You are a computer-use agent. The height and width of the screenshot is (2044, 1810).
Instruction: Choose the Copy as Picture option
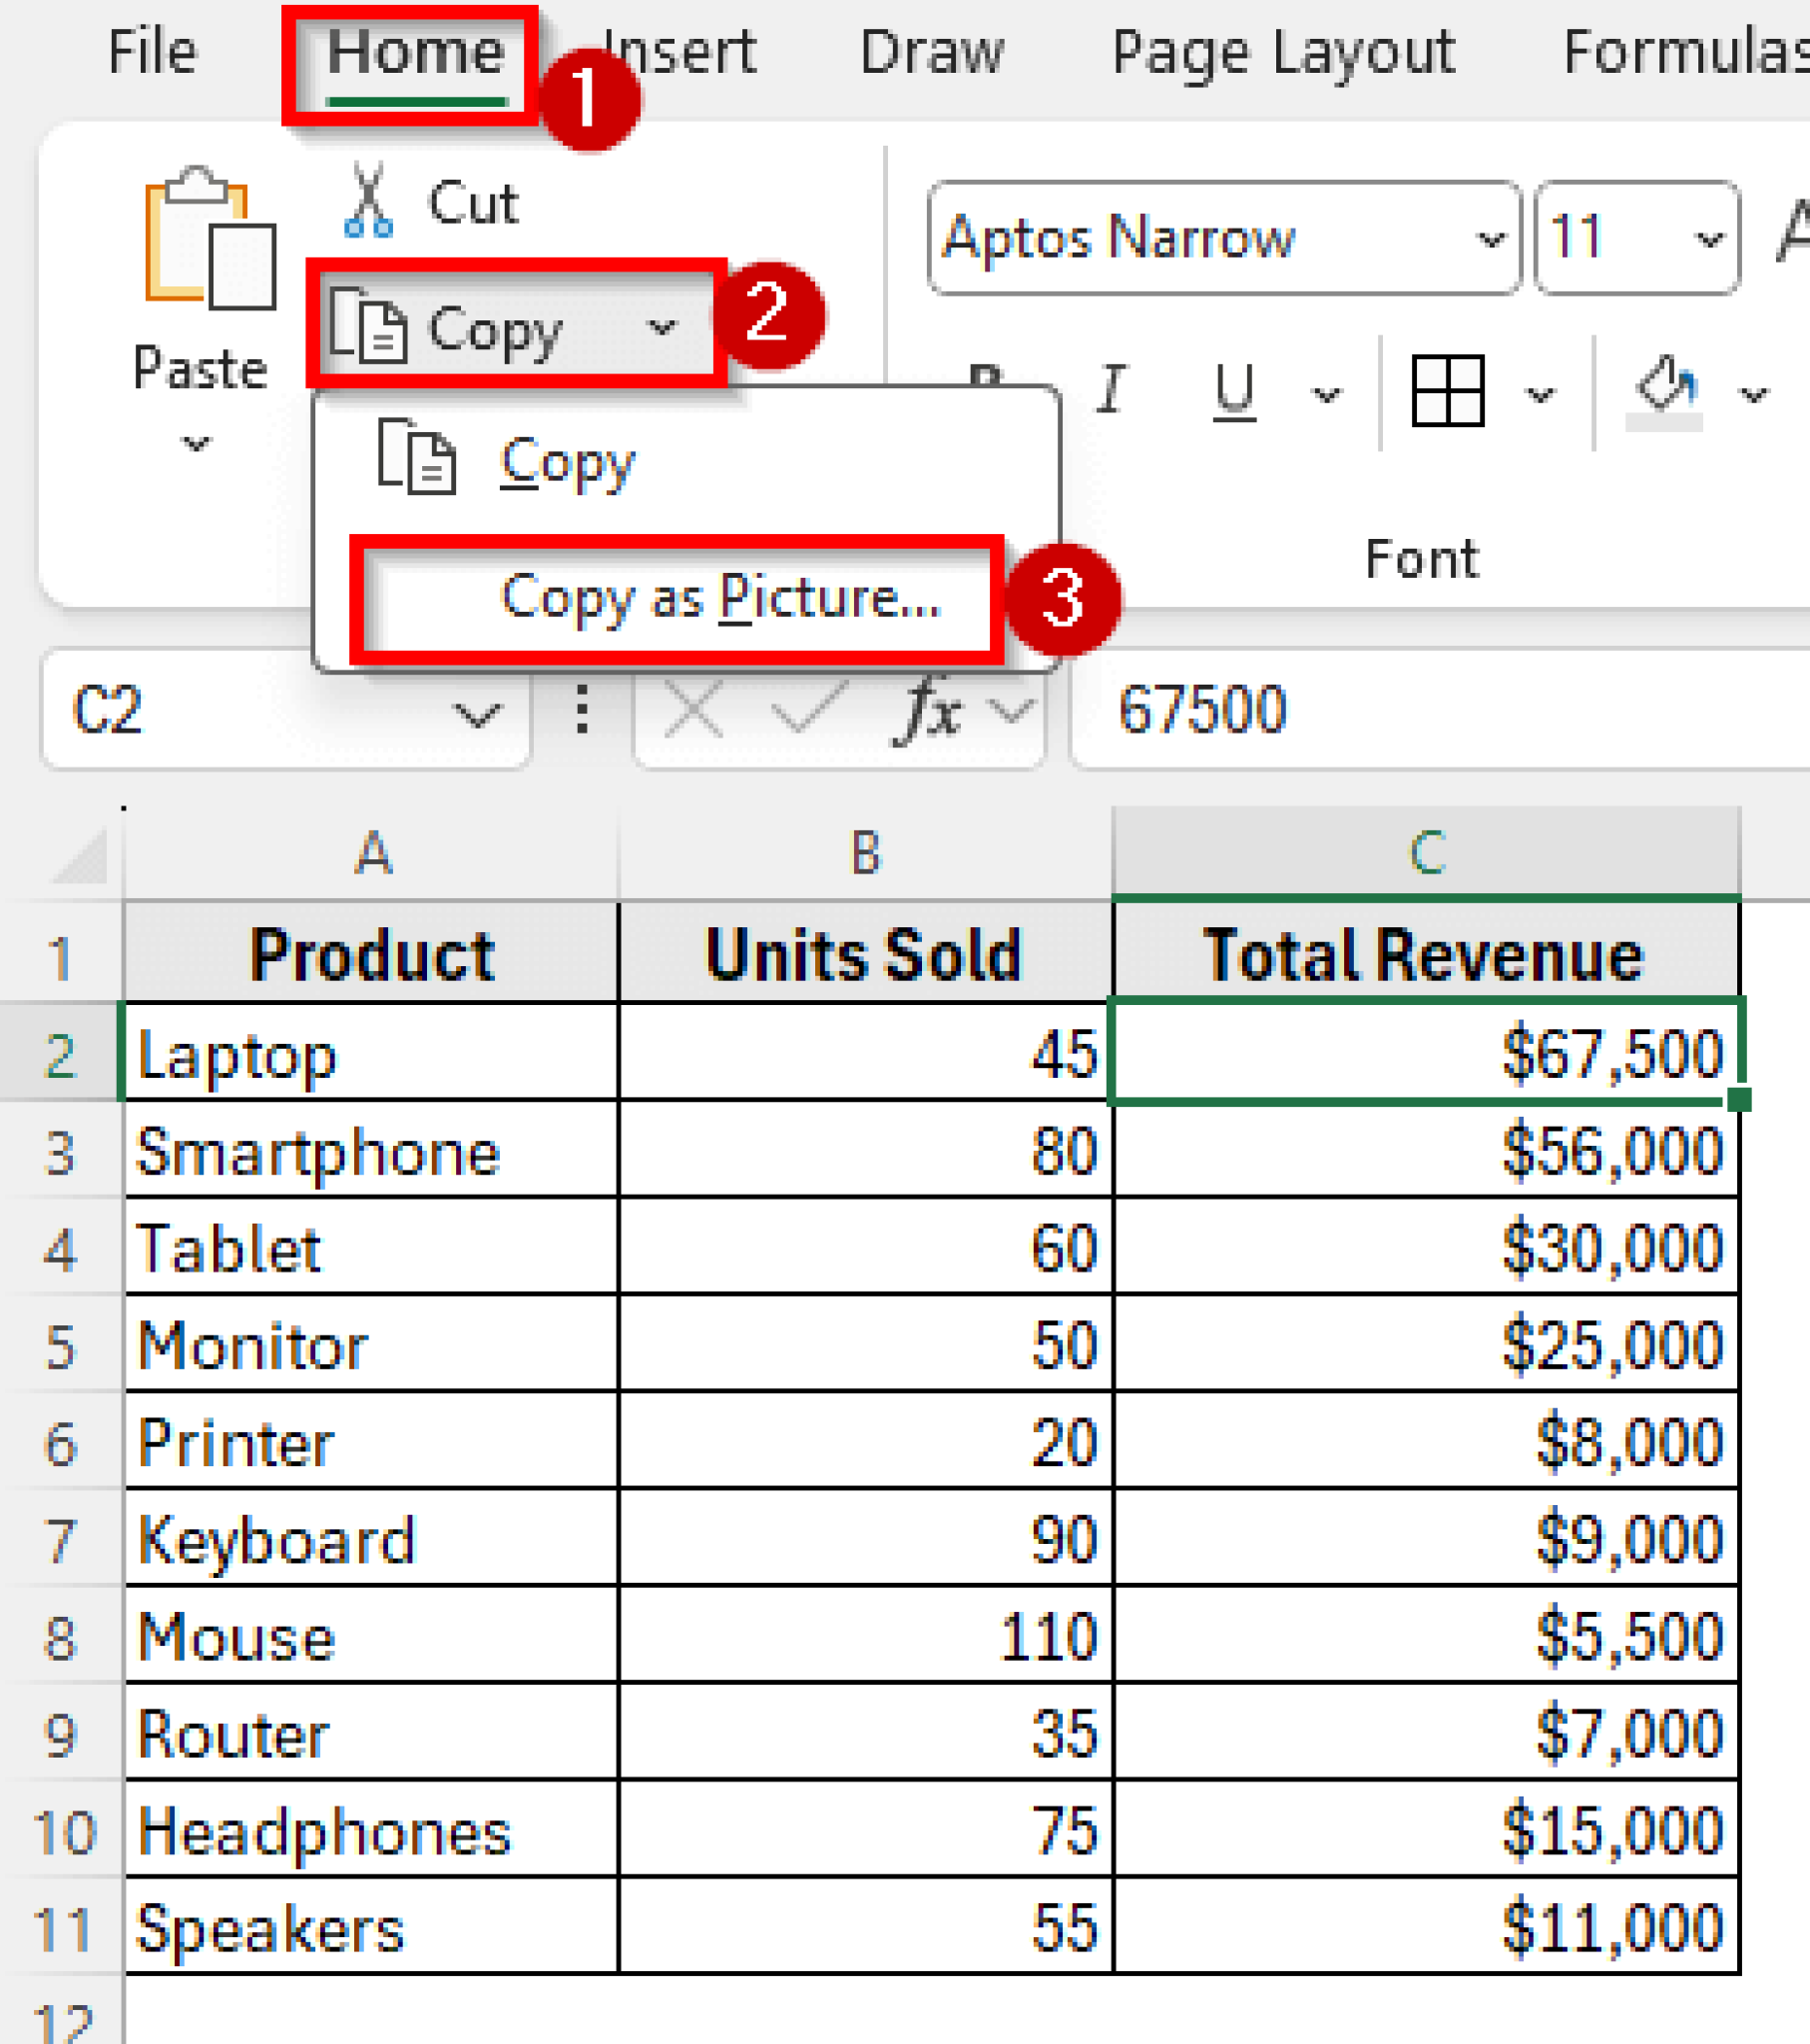tap(720, 598)
